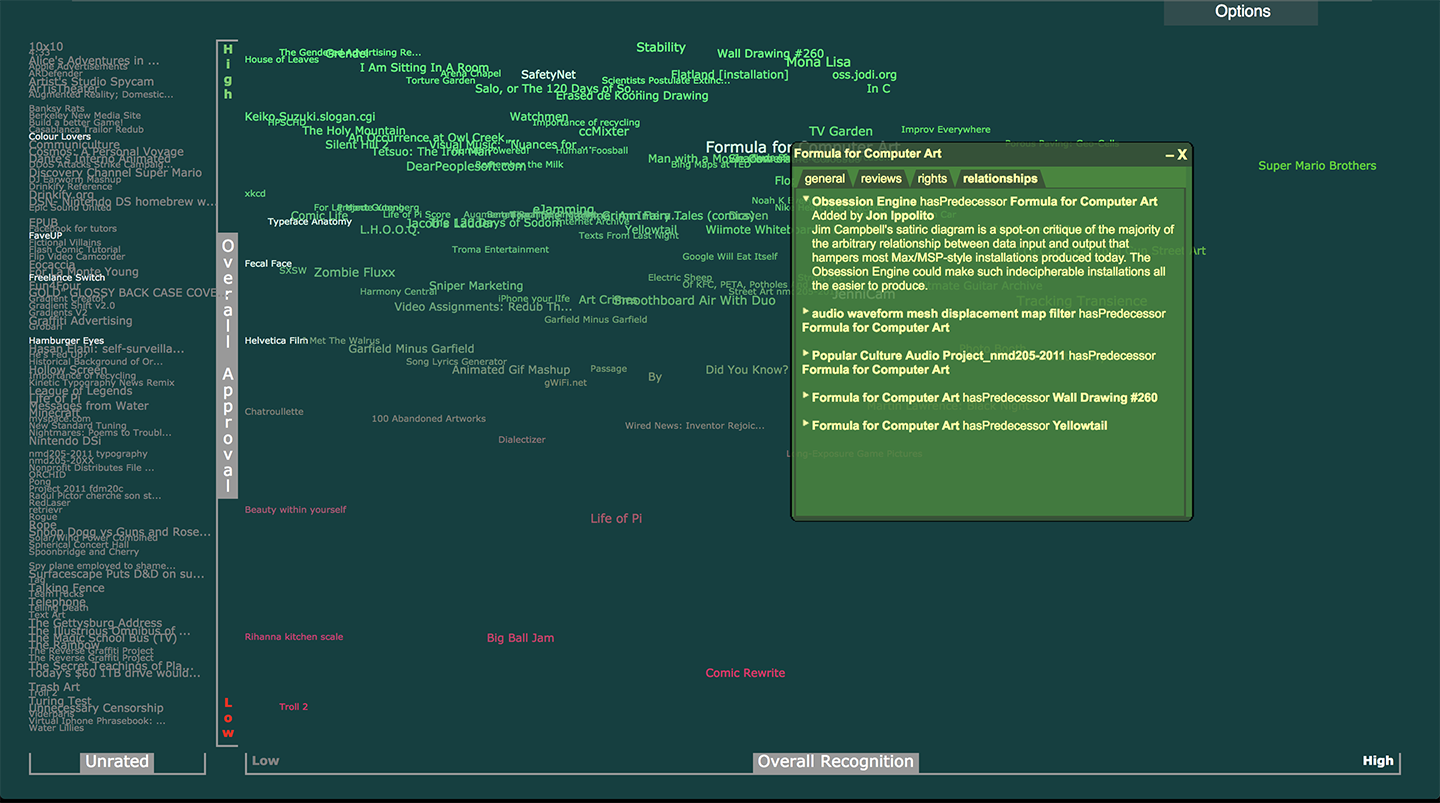Open Big Ball Jam project
The image size is (1440, 803).
pos(520,638)
